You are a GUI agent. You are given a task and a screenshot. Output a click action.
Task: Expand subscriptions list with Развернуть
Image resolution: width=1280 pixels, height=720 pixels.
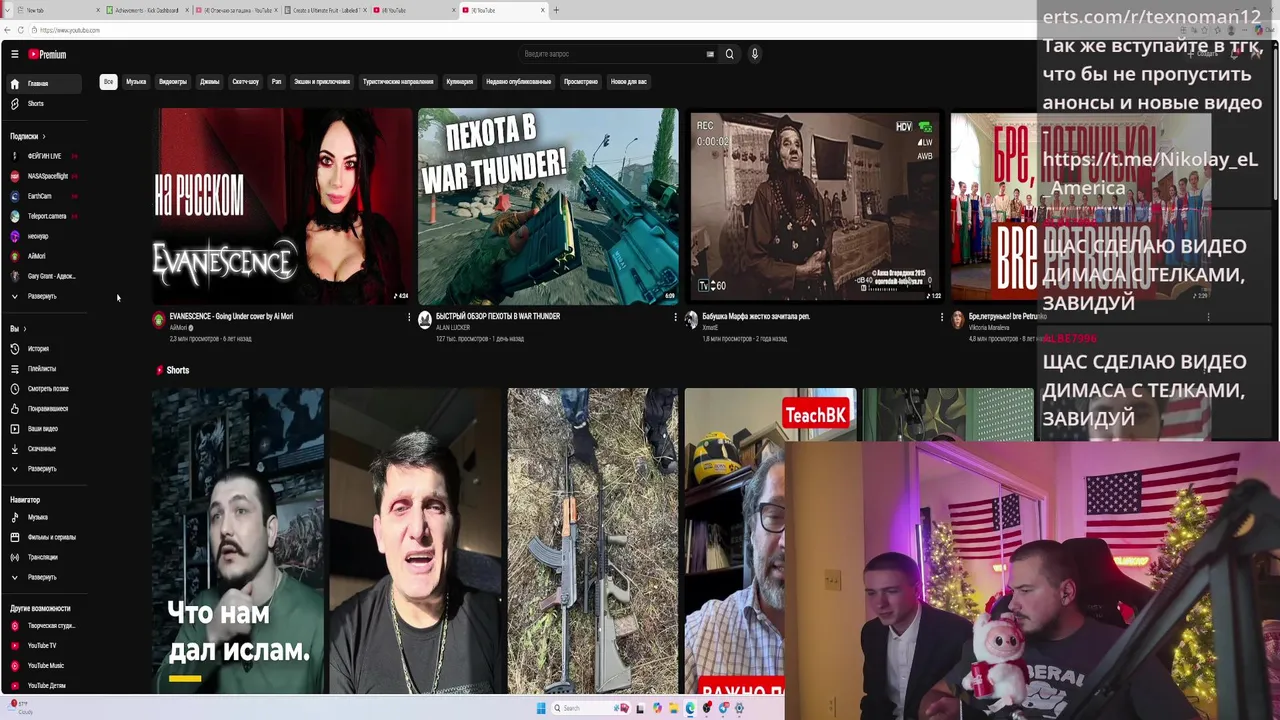click(43, 297)
